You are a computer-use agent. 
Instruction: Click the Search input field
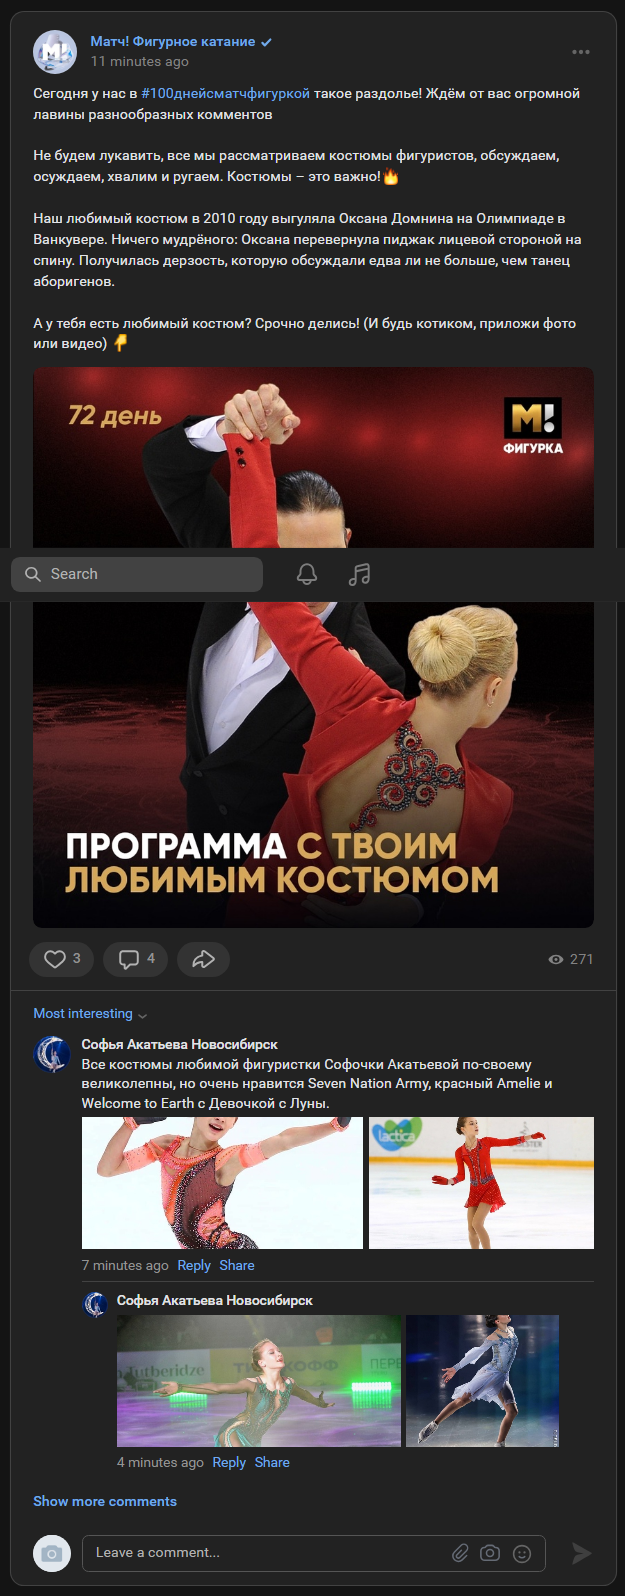(137, 574)
